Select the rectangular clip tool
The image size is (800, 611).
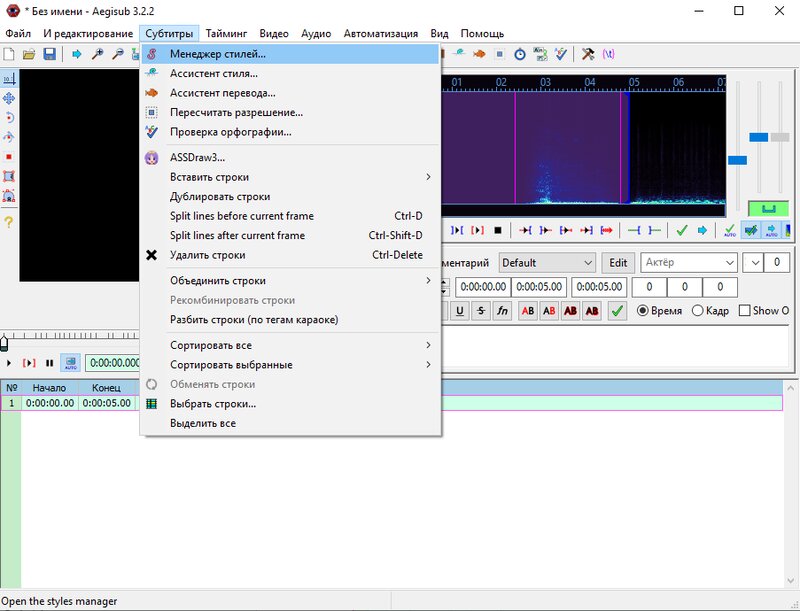pos(9,176)
